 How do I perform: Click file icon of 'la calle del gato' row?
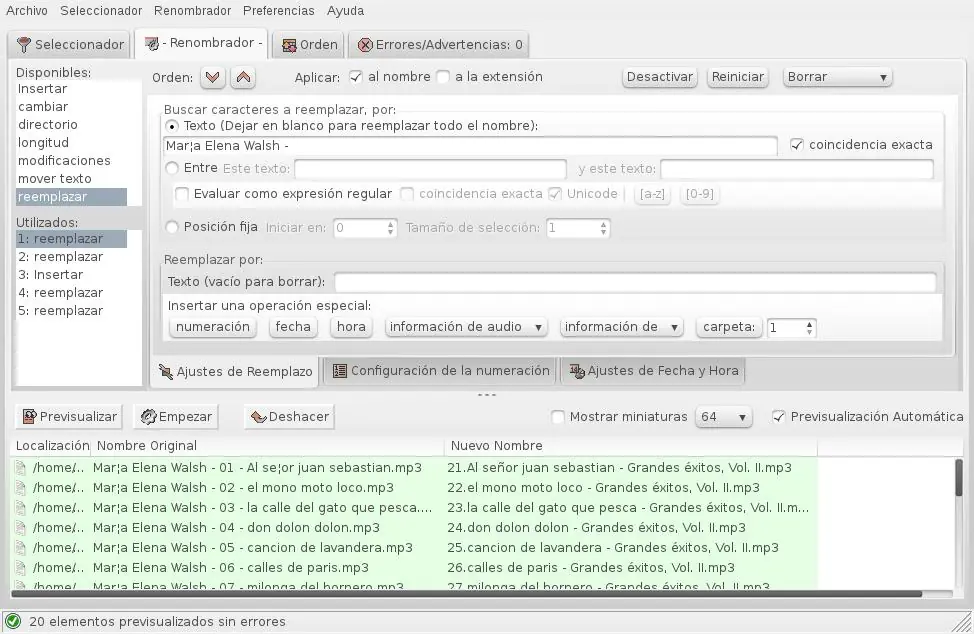21,508
